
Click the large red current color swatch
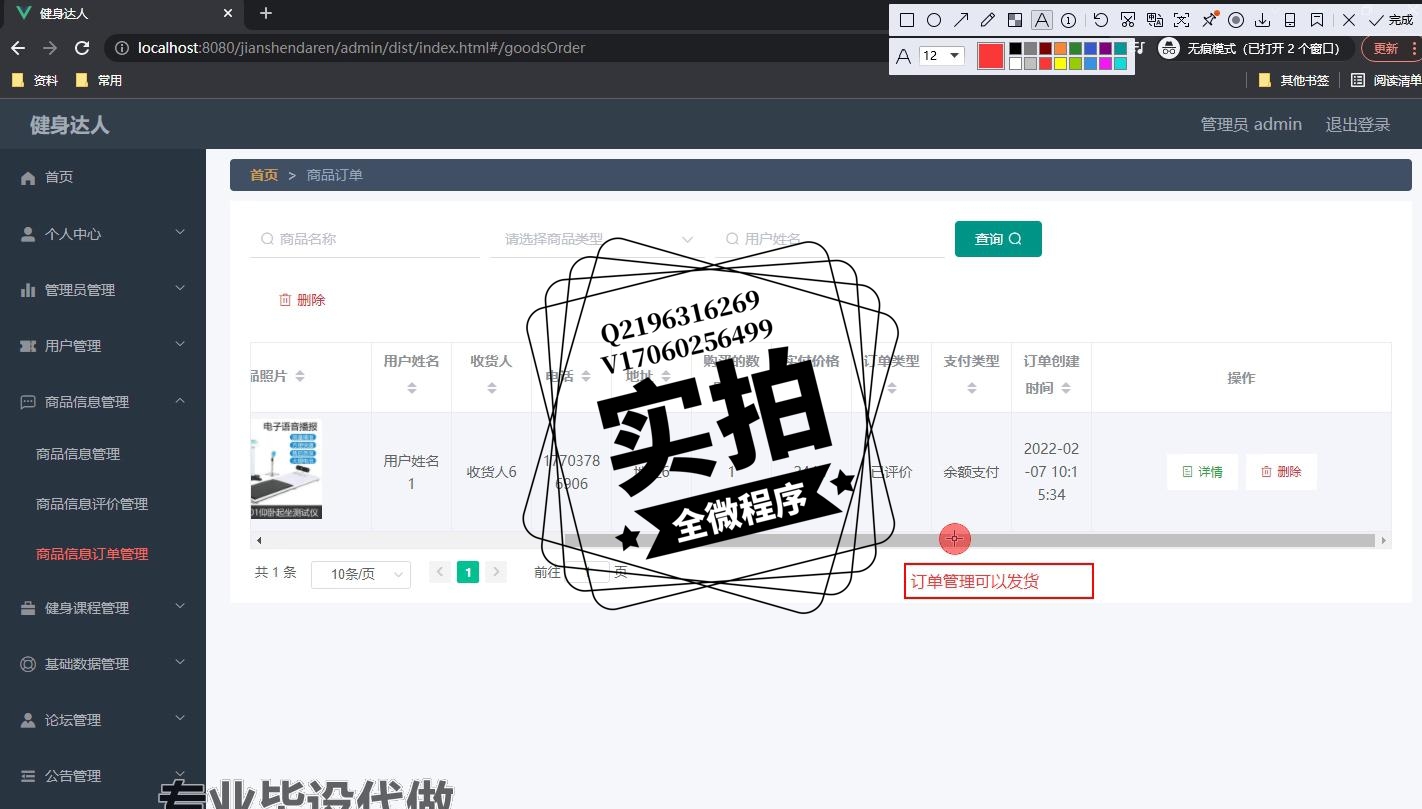(x=990, y=56)
